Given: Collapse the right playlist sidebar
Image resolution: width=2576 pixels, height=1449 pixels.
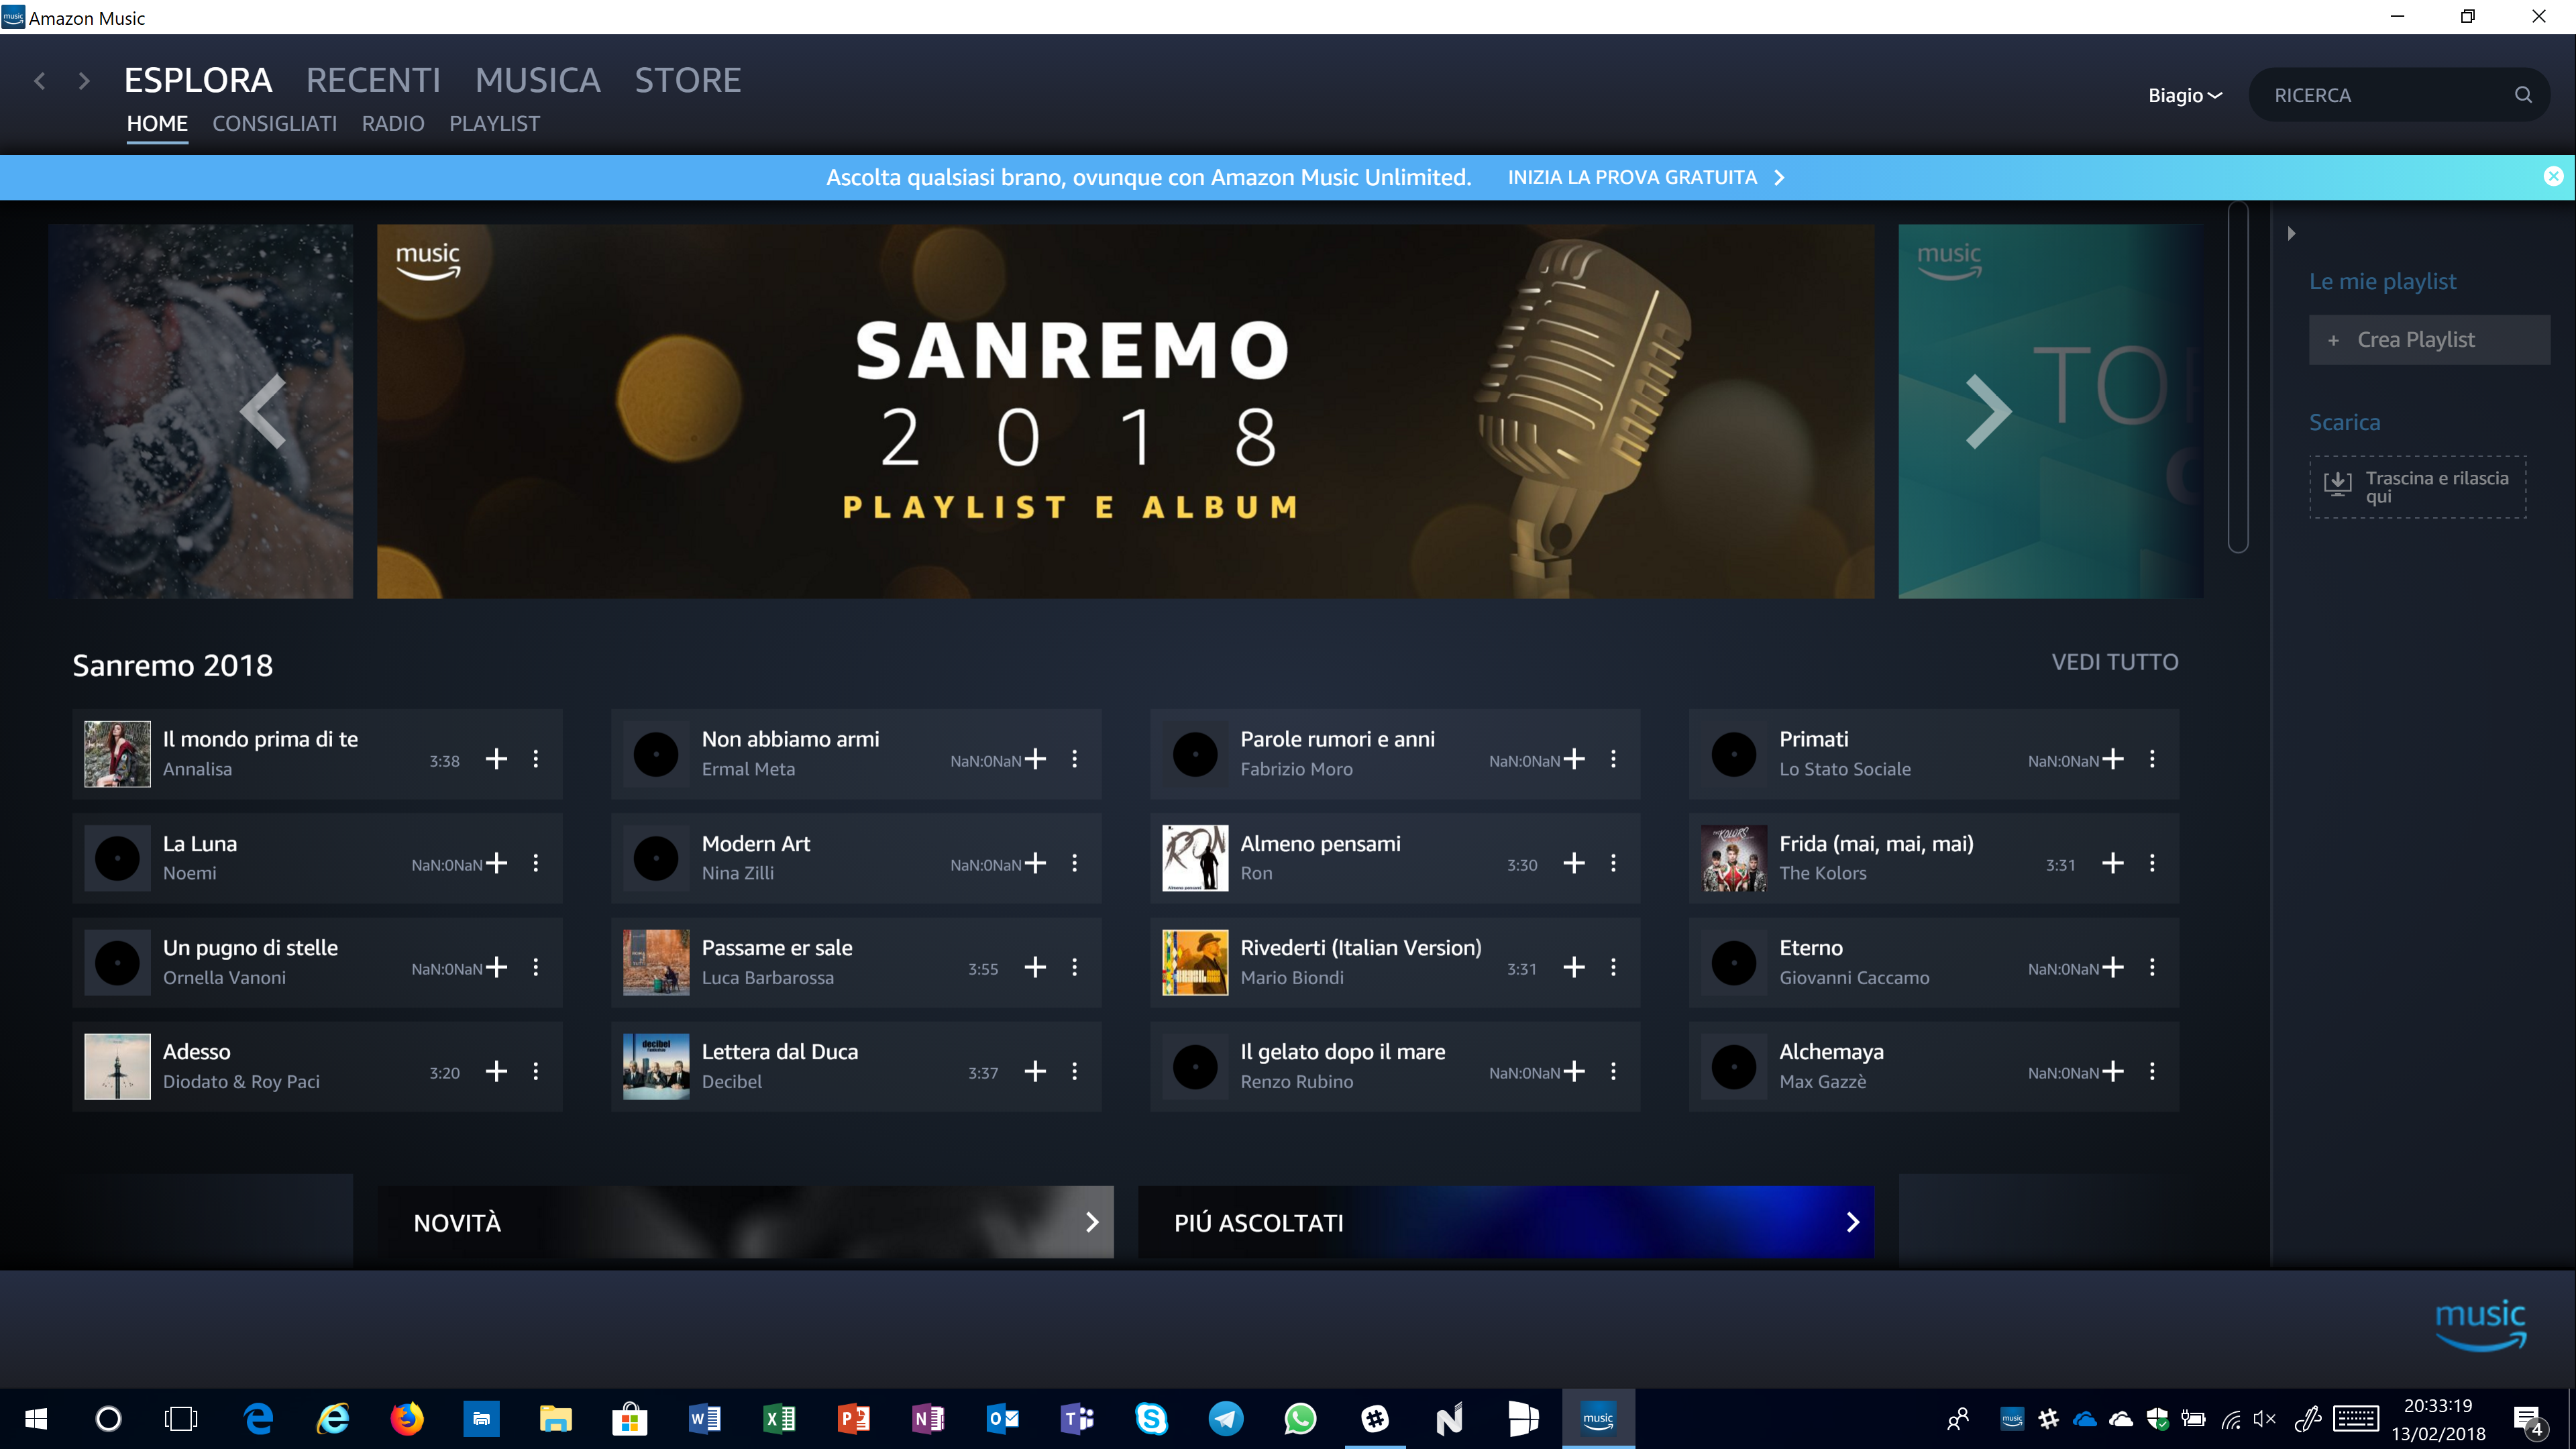Looking at the screenshot, I should pos(2291,233).
